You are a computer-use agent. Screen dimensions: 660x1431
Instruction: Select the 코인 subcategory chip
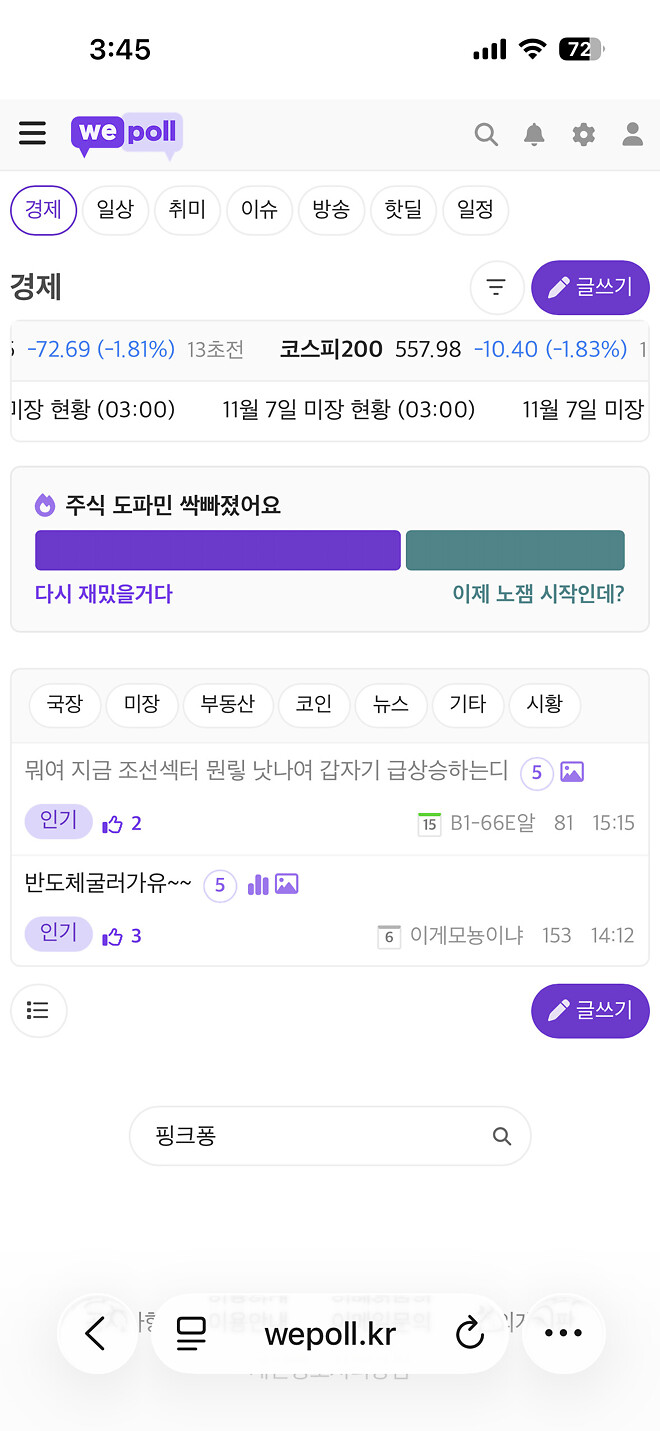[x=313, y=704]
